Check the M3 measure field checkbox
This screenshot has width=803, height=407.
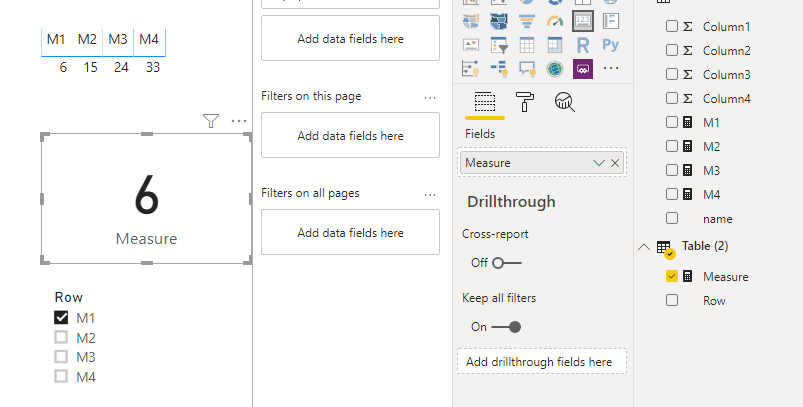coord(672,170)
